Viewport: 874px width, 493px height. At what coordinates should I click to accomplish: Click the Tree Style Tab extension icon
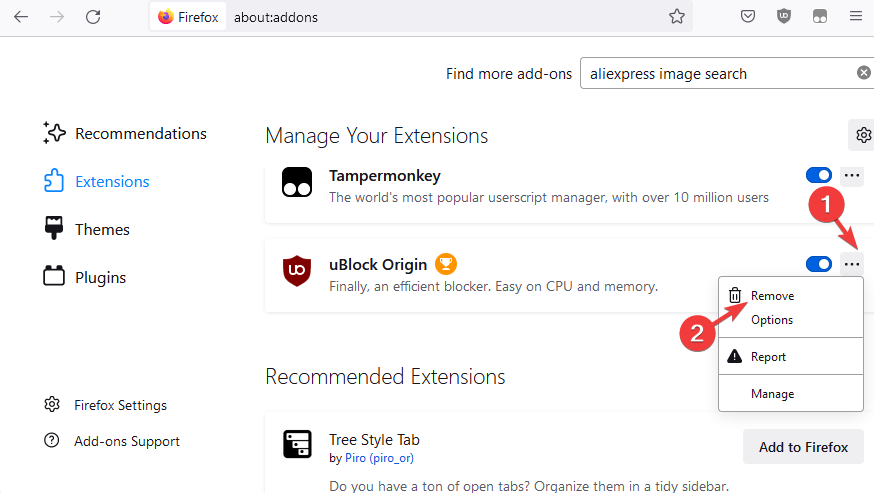pyautogui.click(x=297, y=444)
